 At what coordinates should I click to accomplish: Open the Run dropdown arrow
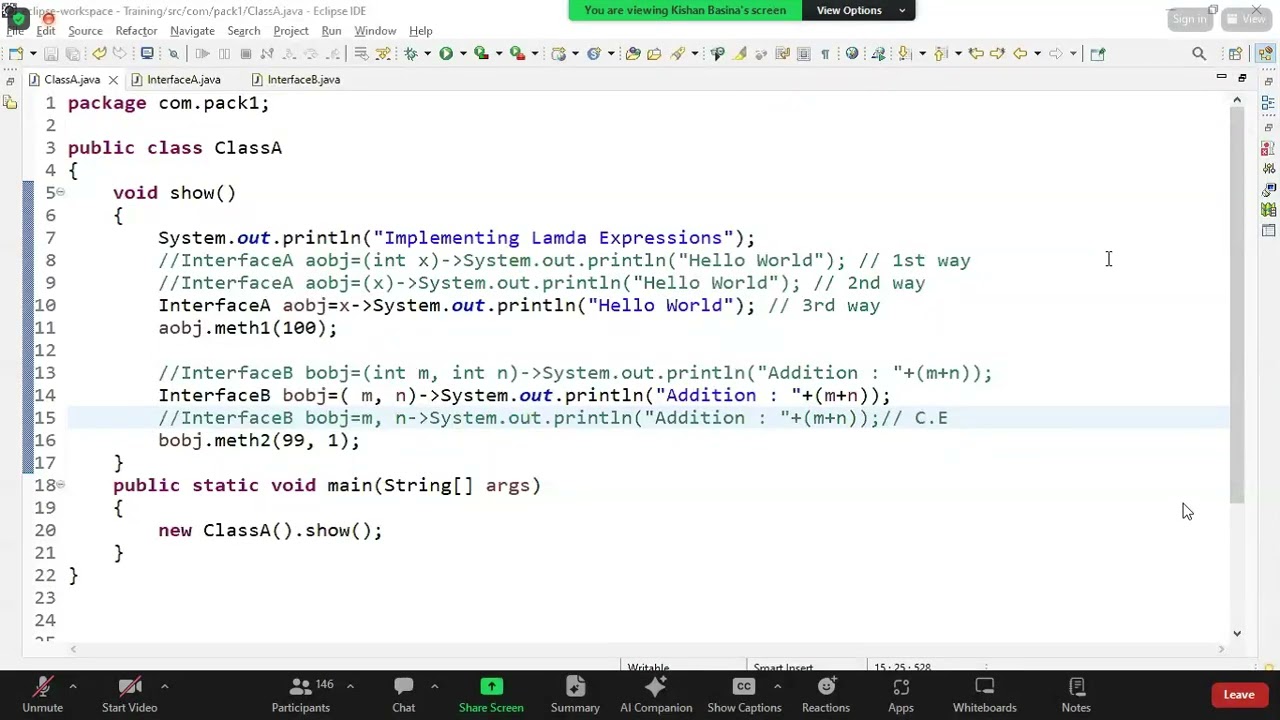tap(462, 53)
